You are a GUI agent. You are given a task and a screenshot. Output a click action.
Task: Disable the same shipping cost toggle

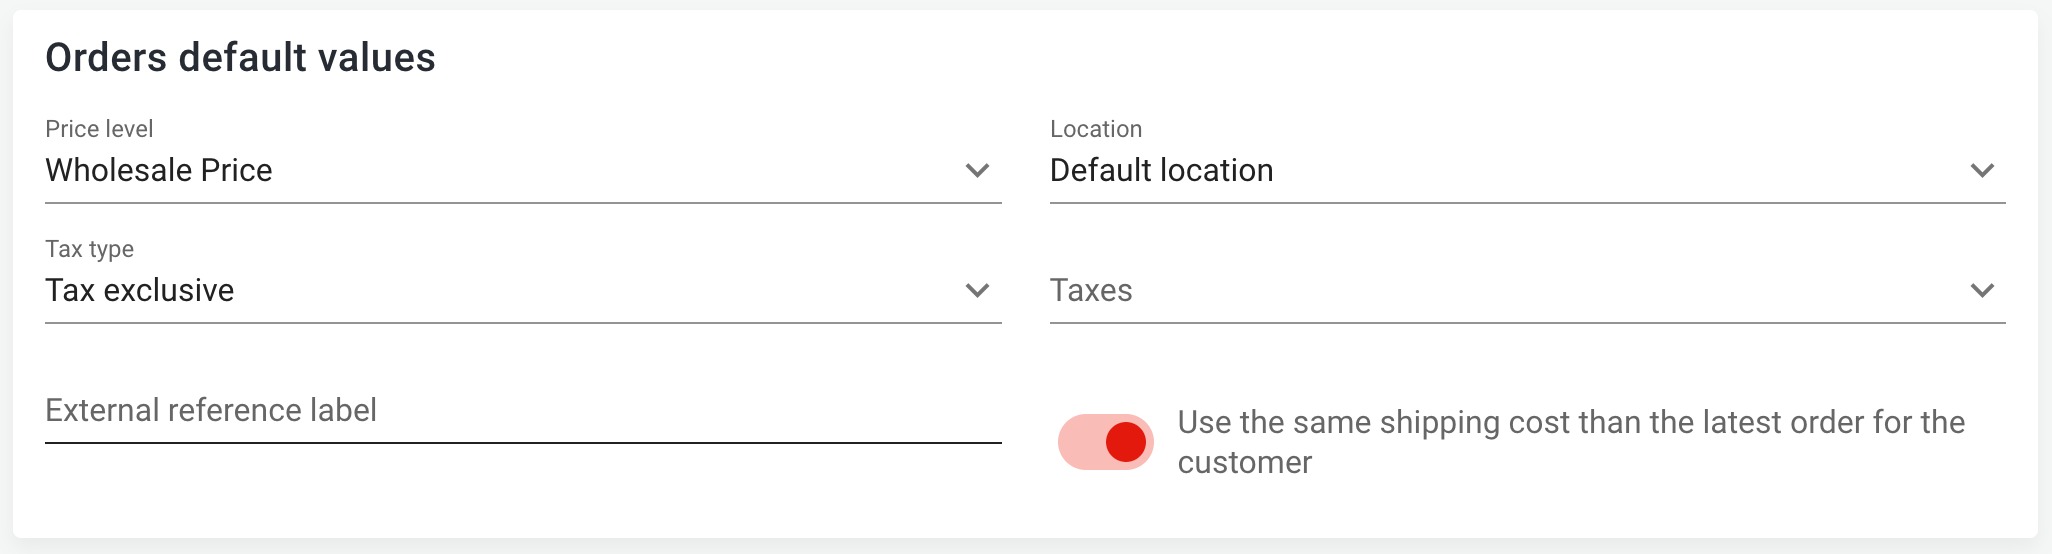1106,442
